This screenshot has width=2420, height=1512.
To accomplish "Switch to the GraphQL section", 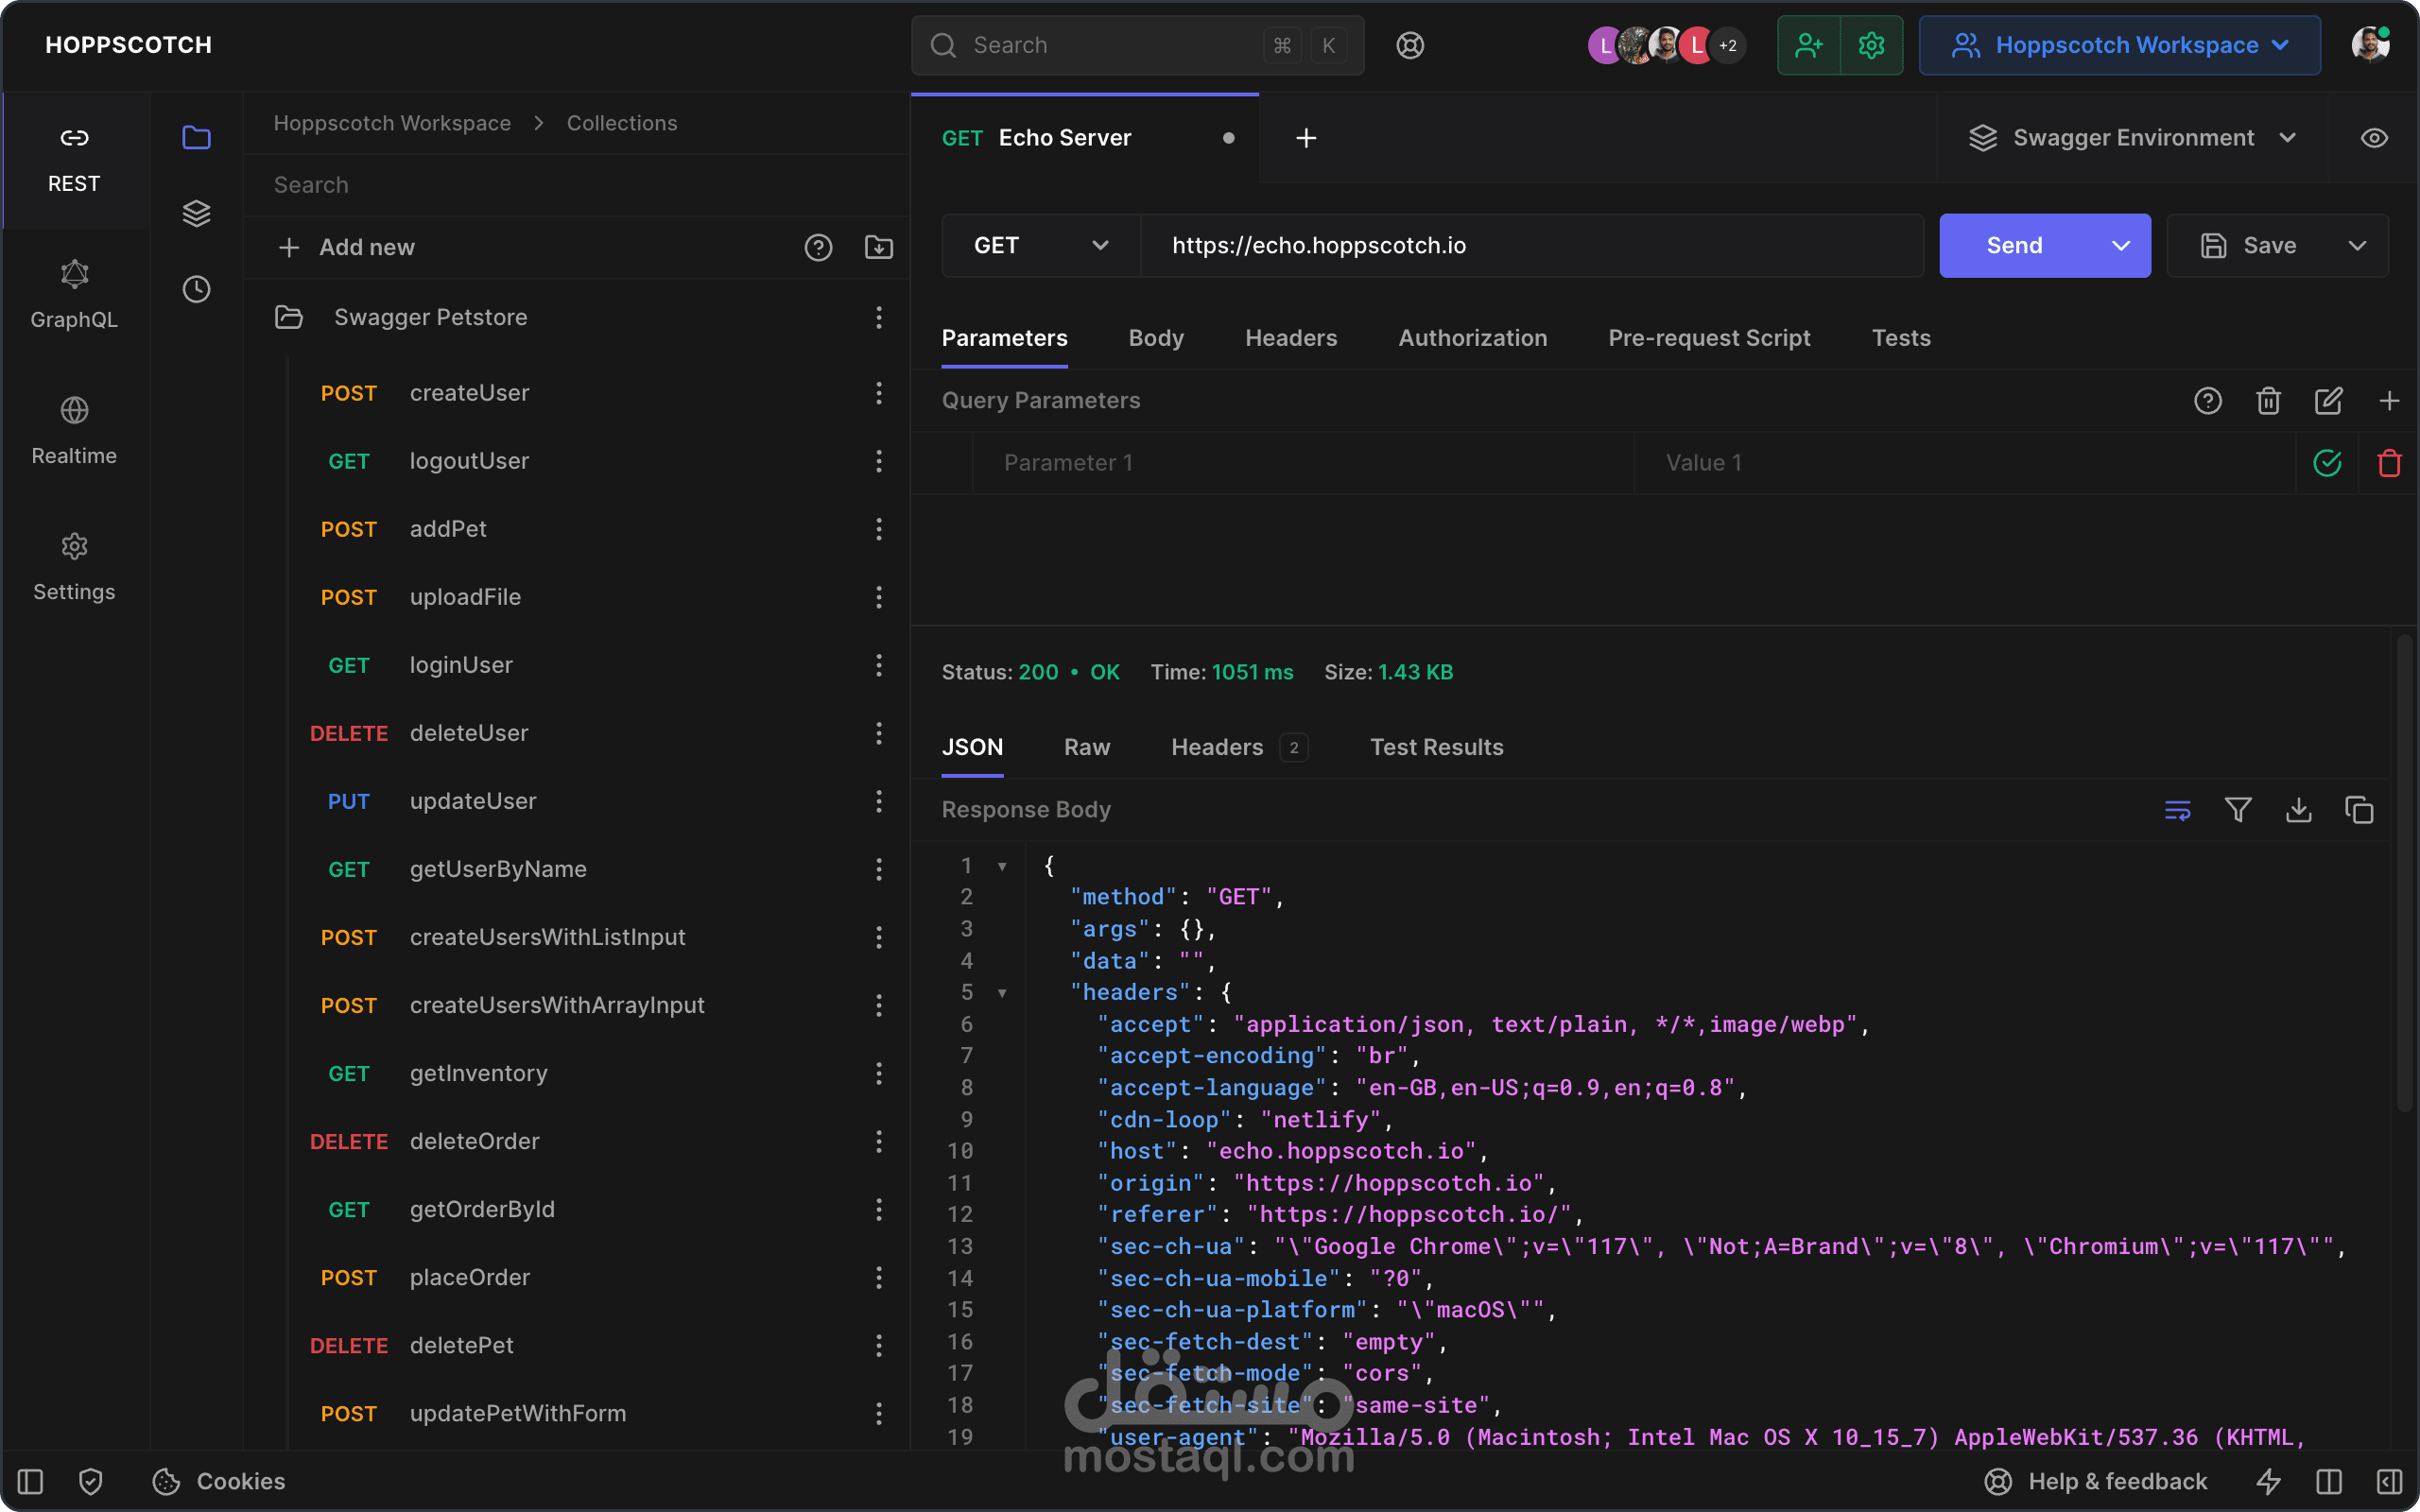I will coord(74,295).
